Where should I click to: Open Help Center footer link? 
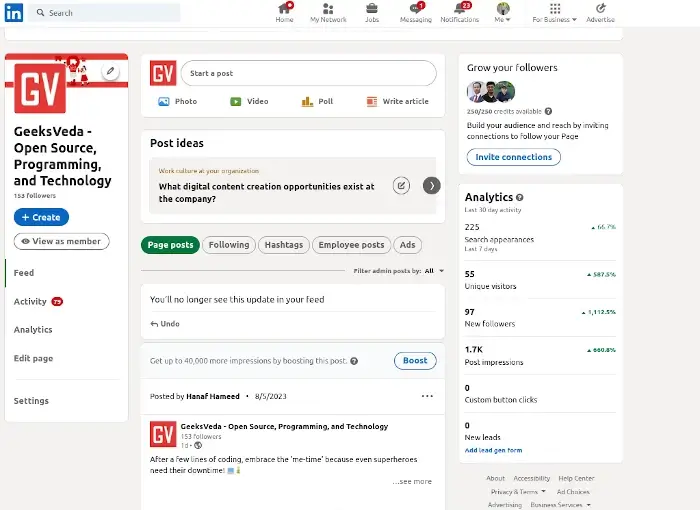tap(576, 478)
